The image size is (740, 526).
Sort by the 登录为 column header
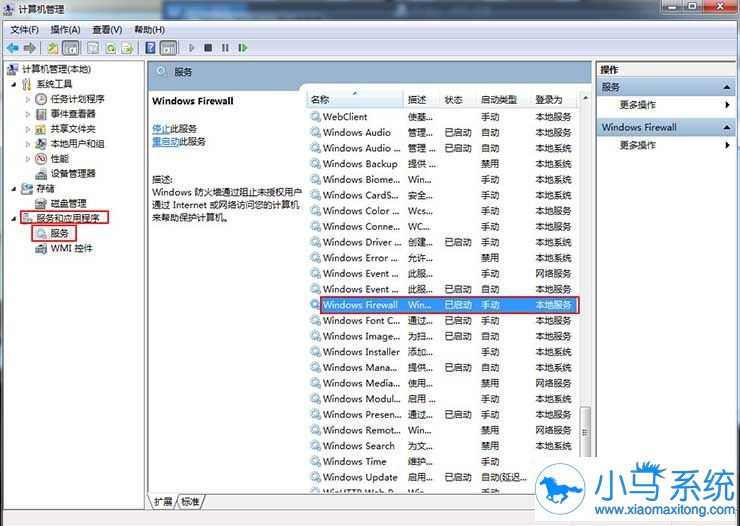[554, 100]
